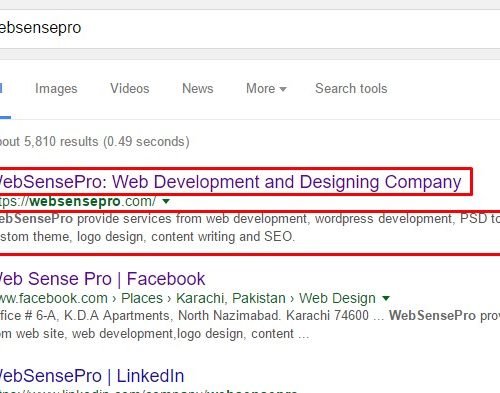Viewport: 500px width, 393px height.
Task: Click the results count text showing 5,810 results
Action: [95, 142]
